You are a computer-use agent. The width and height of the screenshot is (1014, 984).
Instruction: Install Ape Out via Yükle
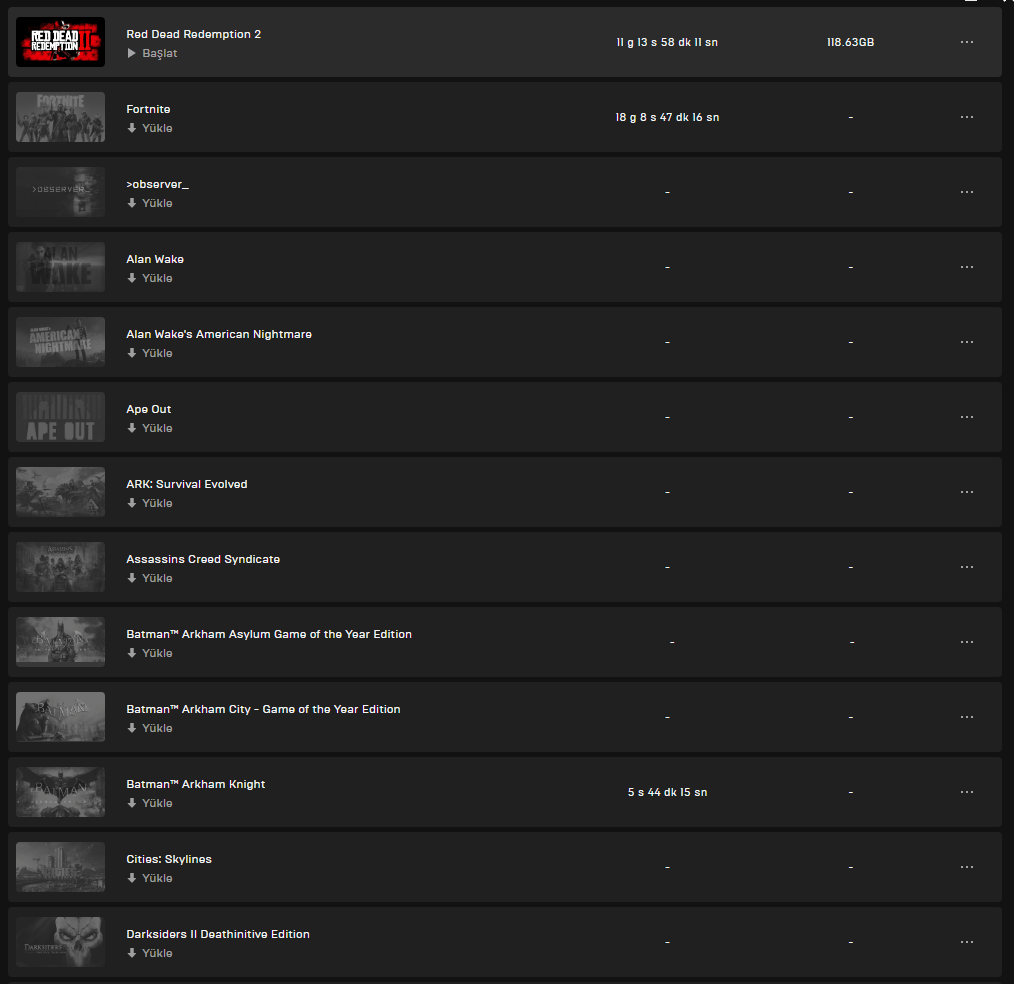click(150, 428)
